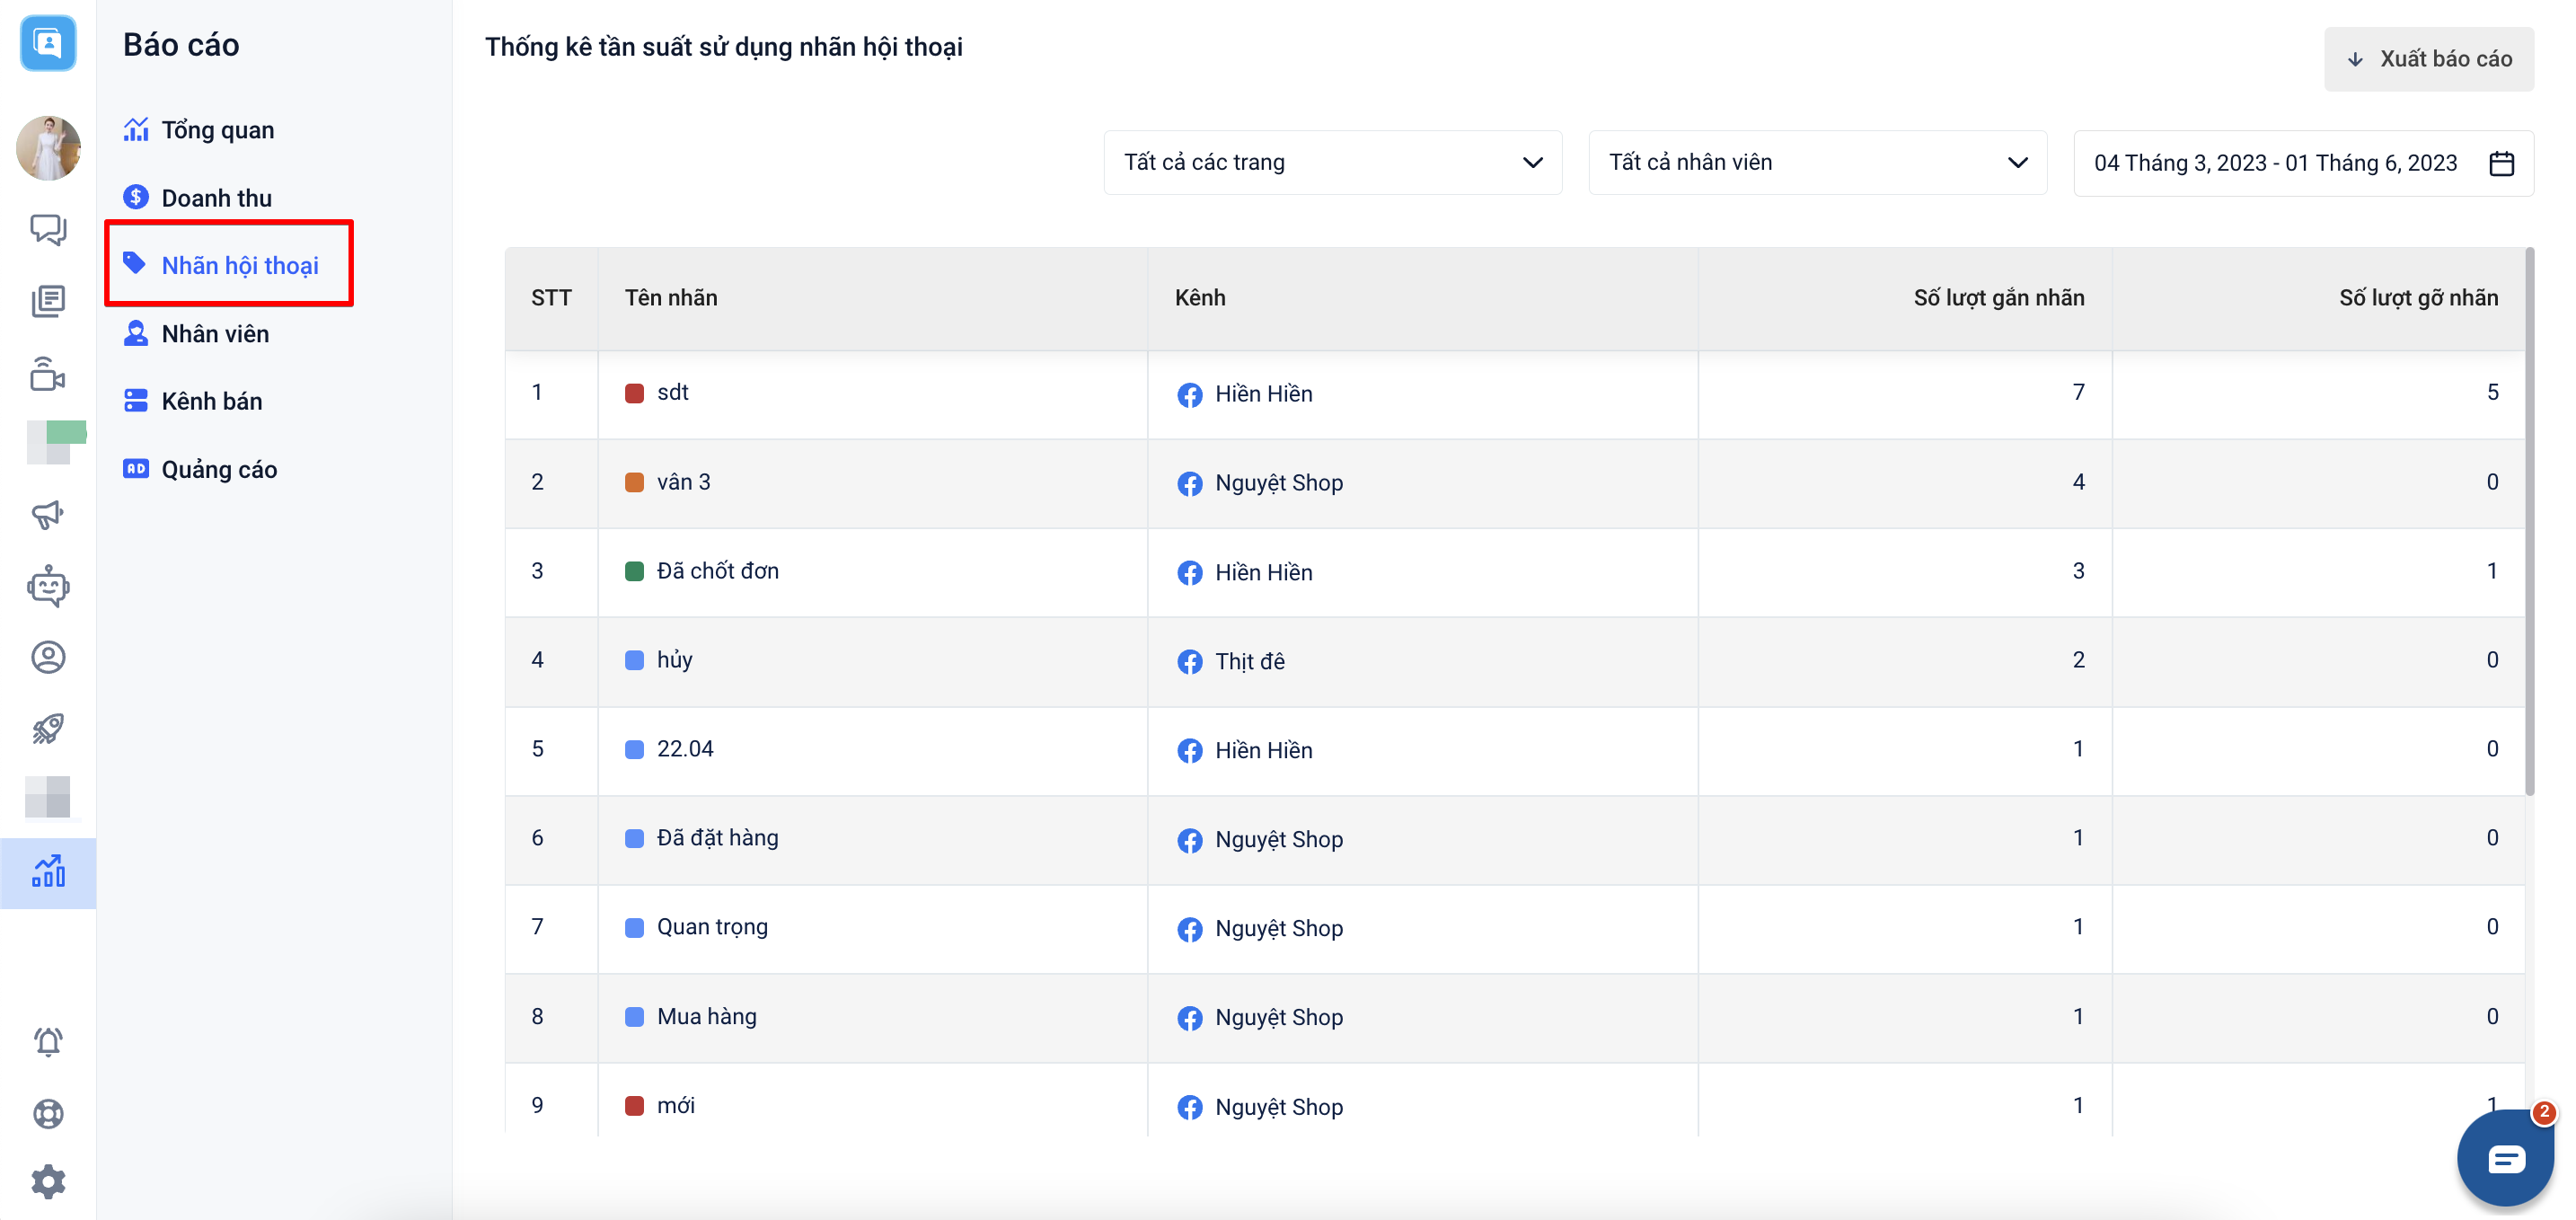Click the Xuất báo cáo button
2576x1220 pixels.
(2428, 59)
